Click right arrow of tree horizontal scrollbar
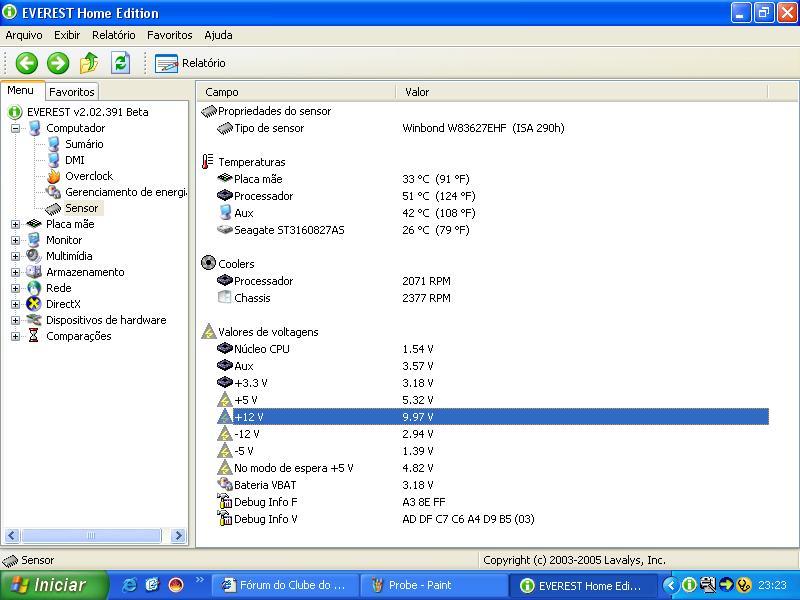This screenshot has height=600, width=800. (x=178, y=535)
